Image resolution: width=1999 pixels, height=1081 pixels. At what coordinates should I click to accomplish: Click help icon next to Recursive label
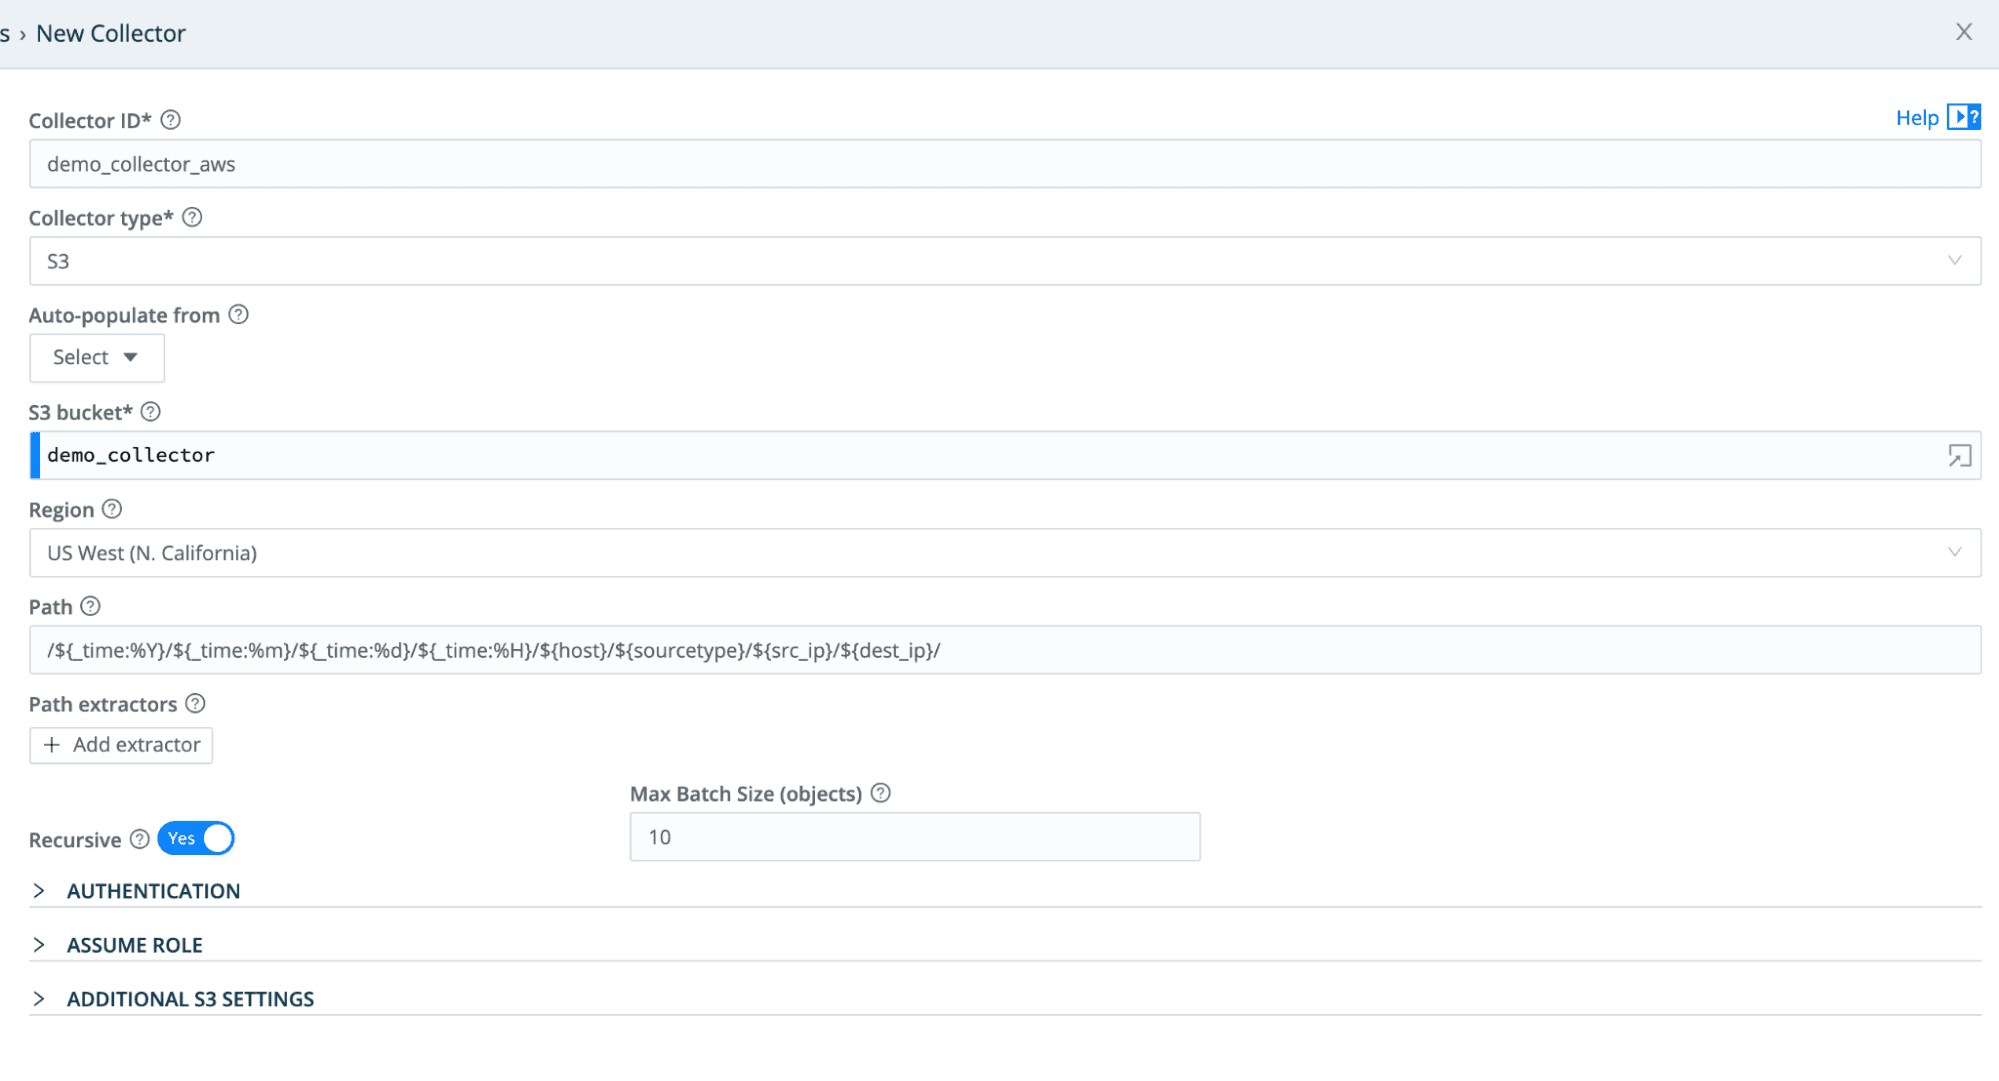click(x=140, y=839)
